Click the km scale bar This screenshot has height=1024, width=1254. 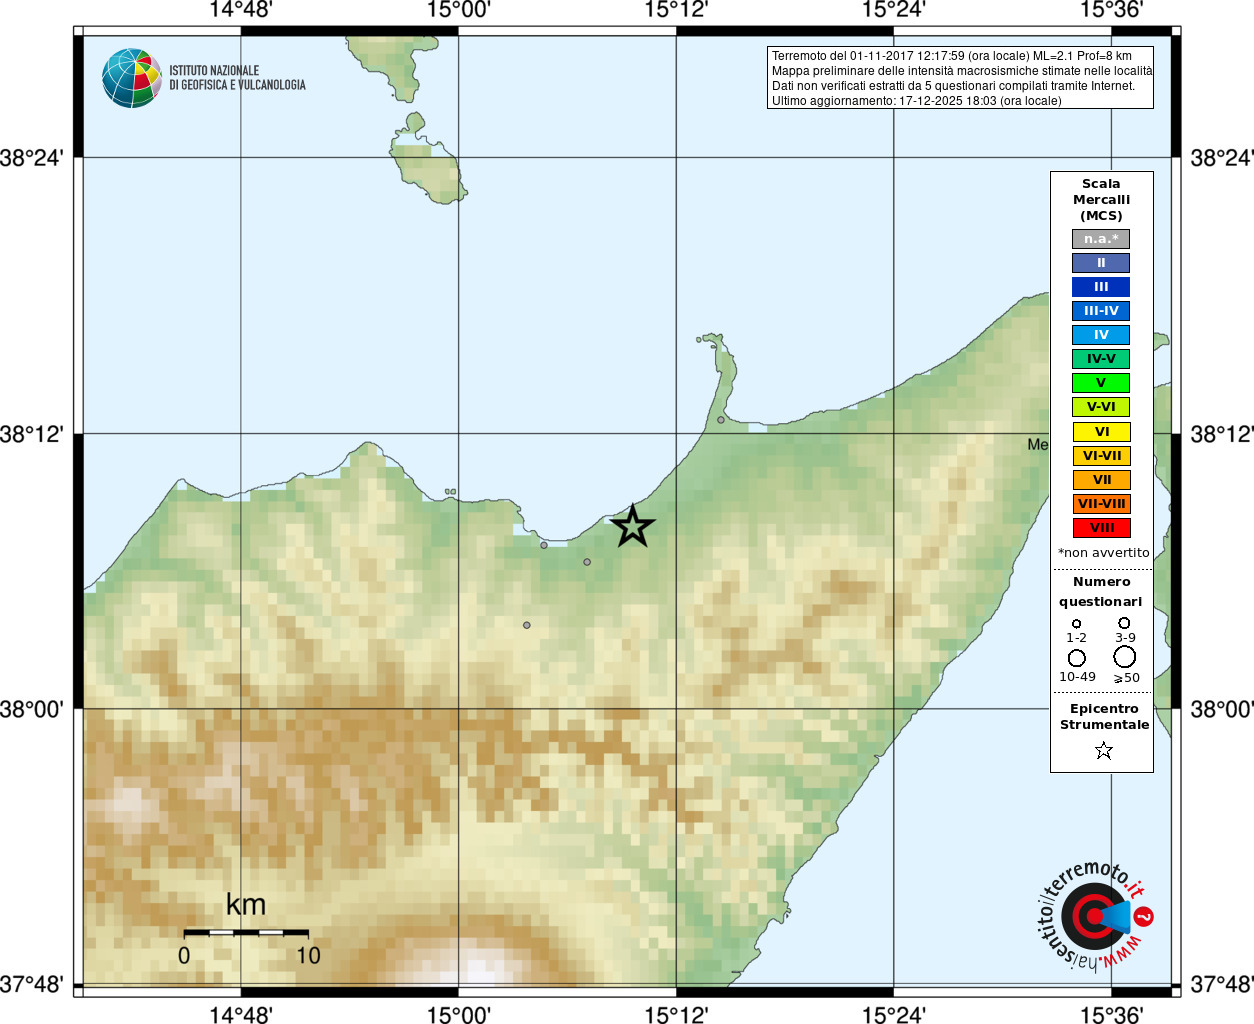tap(246, 932)
